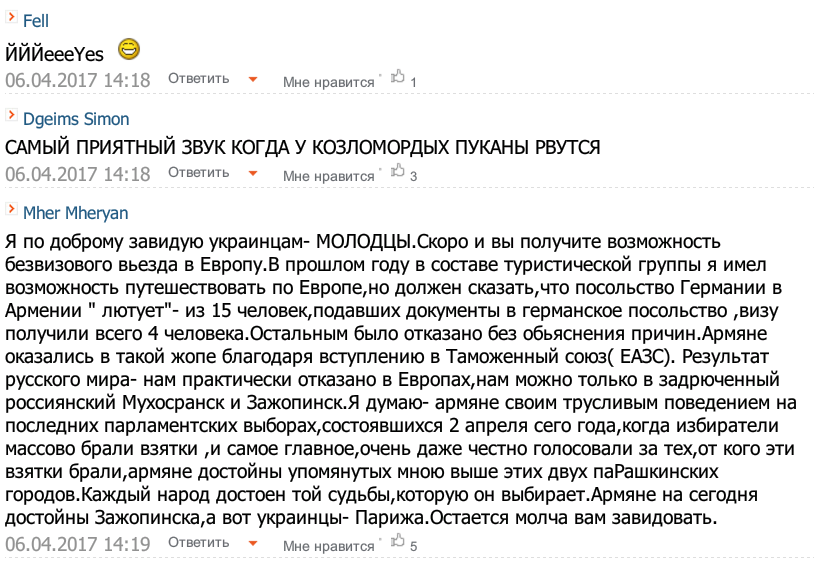Image resolution: width=814 pixels, height=566 pixels.
Task: Click the 06.04.2017 14:19 timestamp
Action: [78, 545]
